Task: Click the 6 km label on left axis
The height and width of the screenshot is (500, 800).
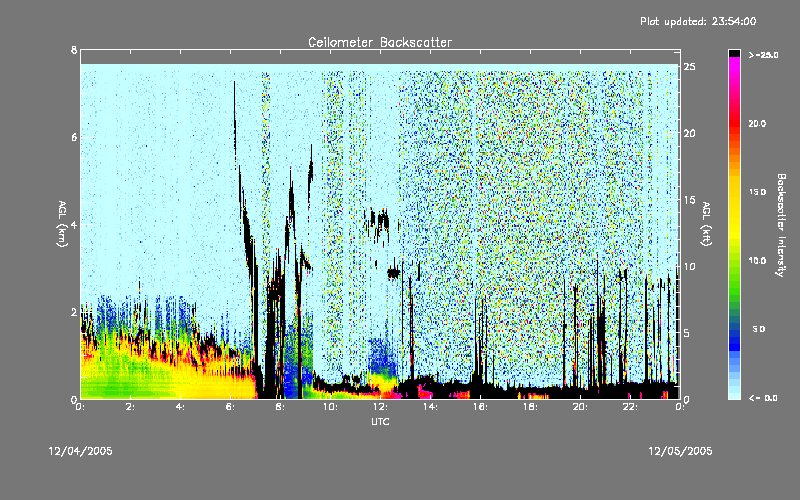Action: pos(74,137)
